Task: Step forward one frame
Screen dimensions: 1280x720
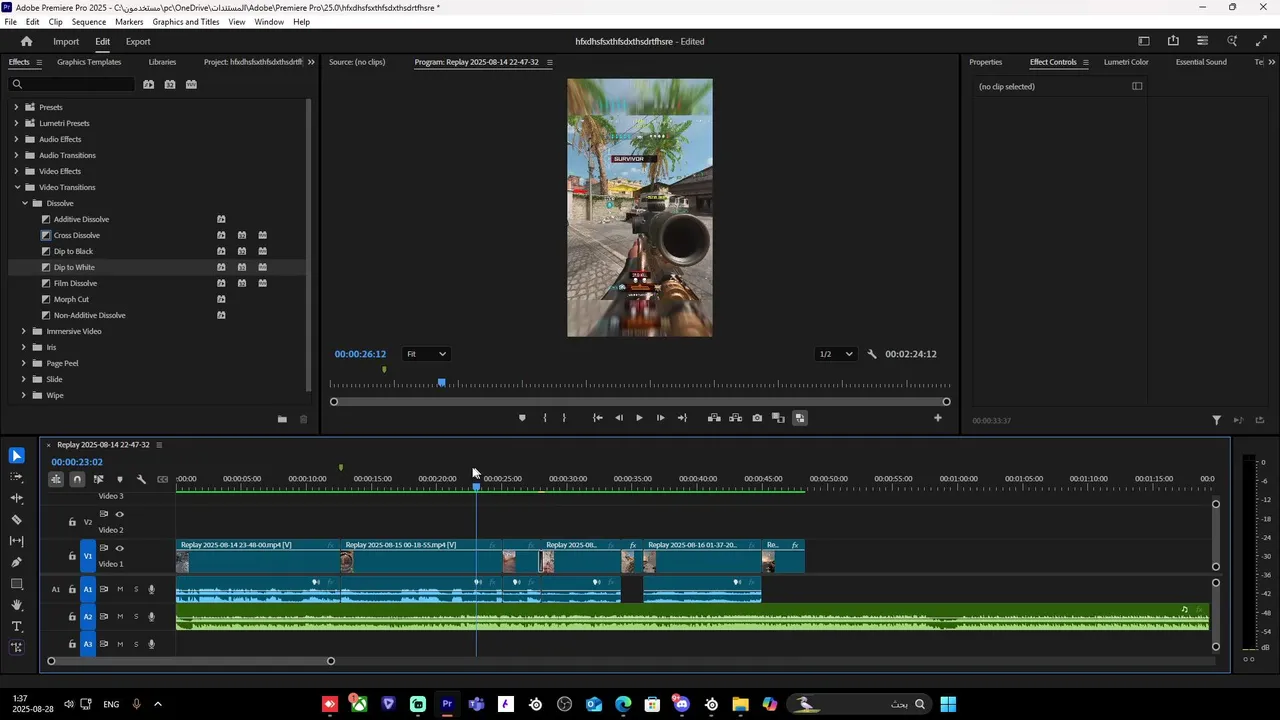Action: tap(660, 418)
